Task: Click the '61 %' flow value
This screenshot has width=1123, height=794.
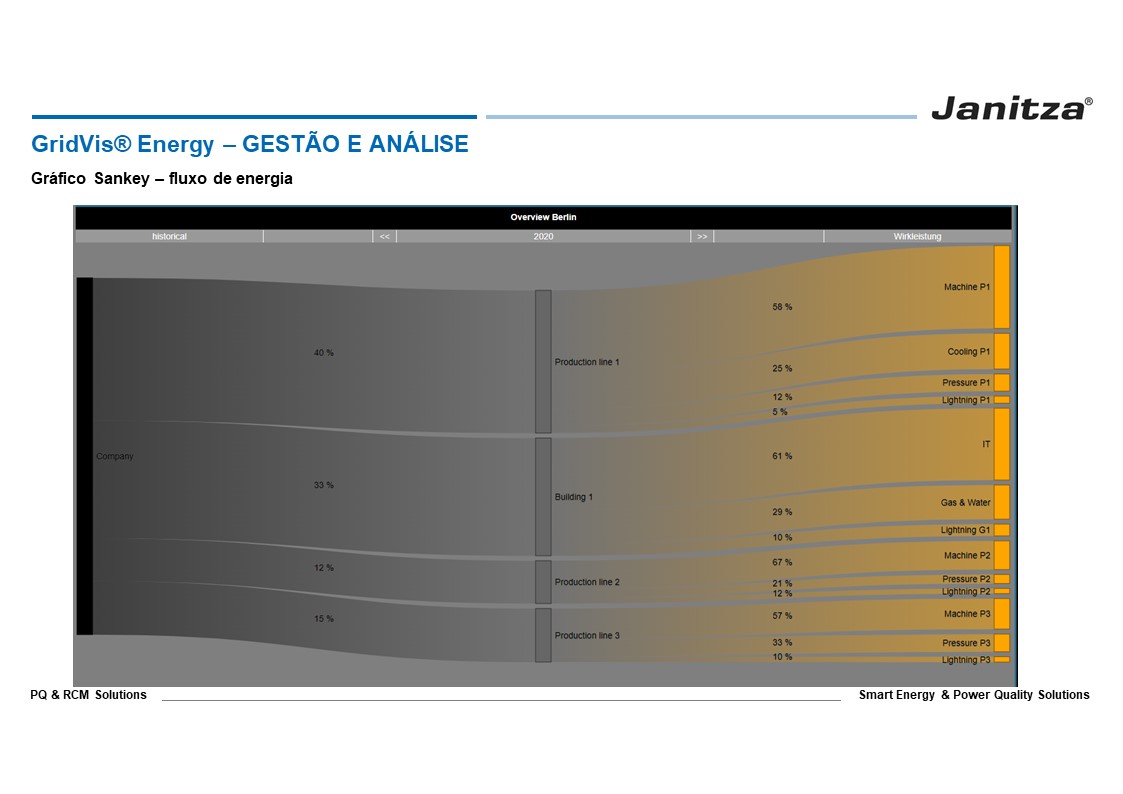Action: pyautogui.click(x=782, y=456)
